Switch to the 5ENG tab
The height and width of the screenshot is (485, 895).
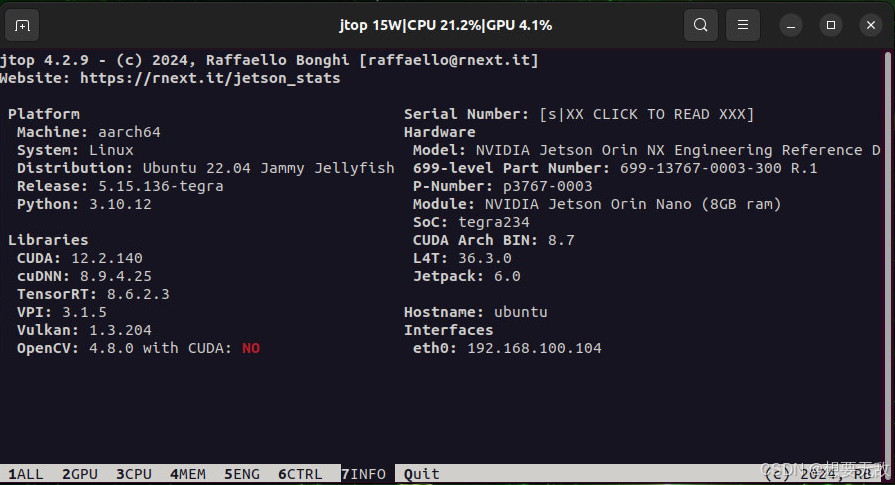[x=242, y=474]
